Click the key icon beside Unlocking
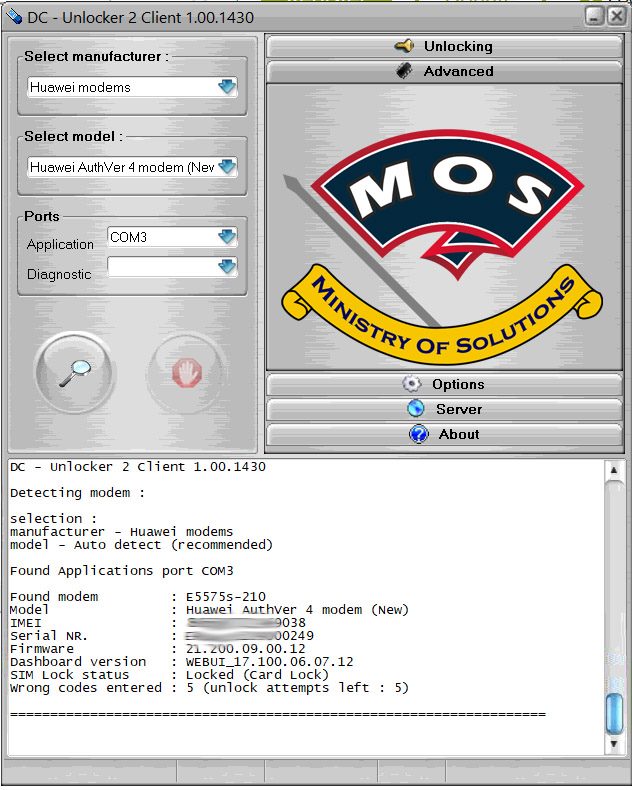Screen dimensions: 632x790 404,46
